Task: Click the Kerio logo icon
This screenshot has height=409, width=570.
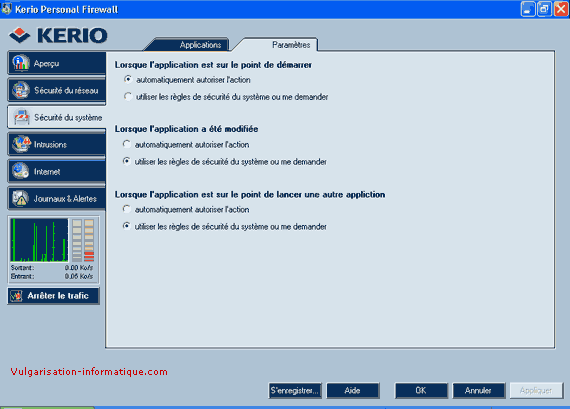Action: (x=20, y=35)
